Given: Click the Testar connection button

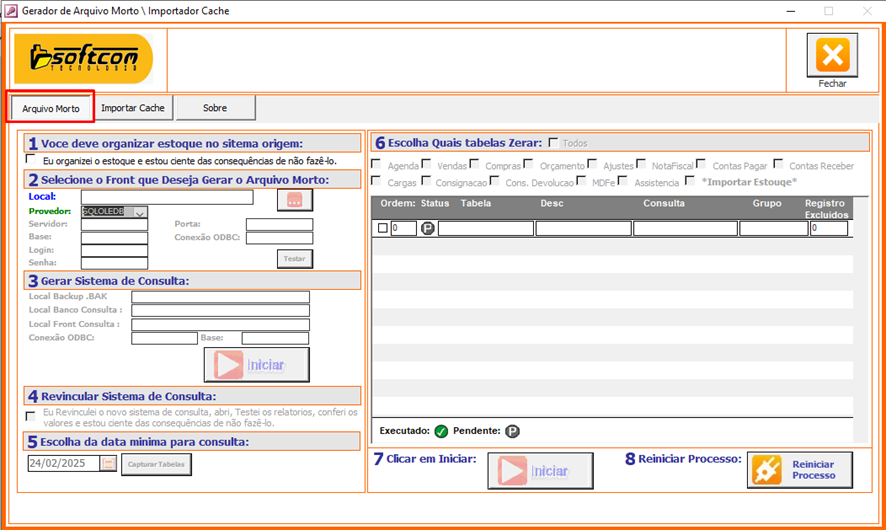Looking at the screenshot, I should coord(294,258).
